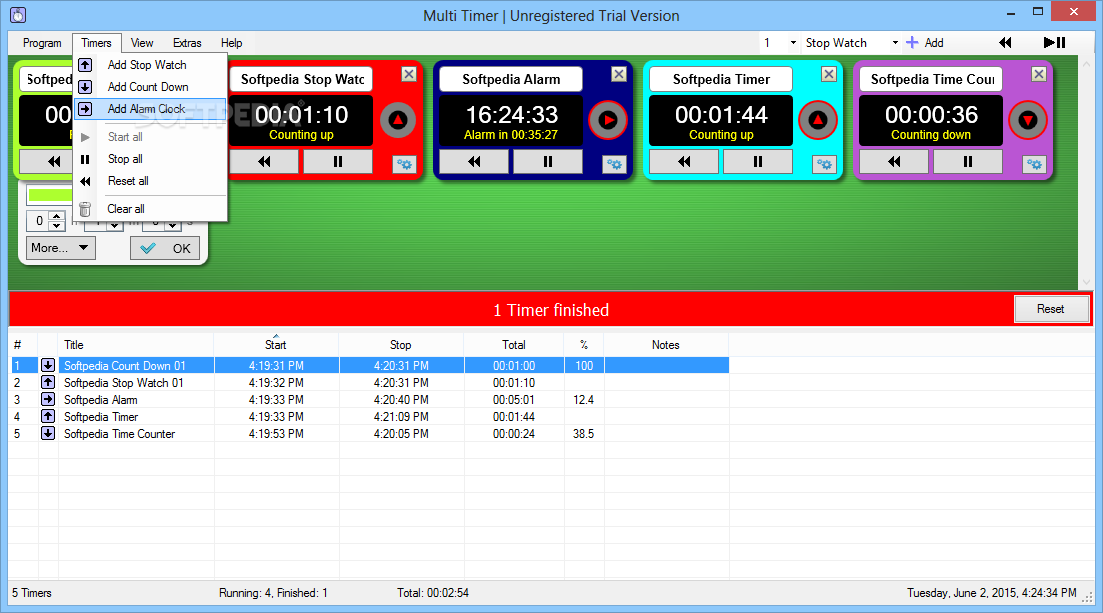Select Softpedia Time Counter list row

click(370, 434)
